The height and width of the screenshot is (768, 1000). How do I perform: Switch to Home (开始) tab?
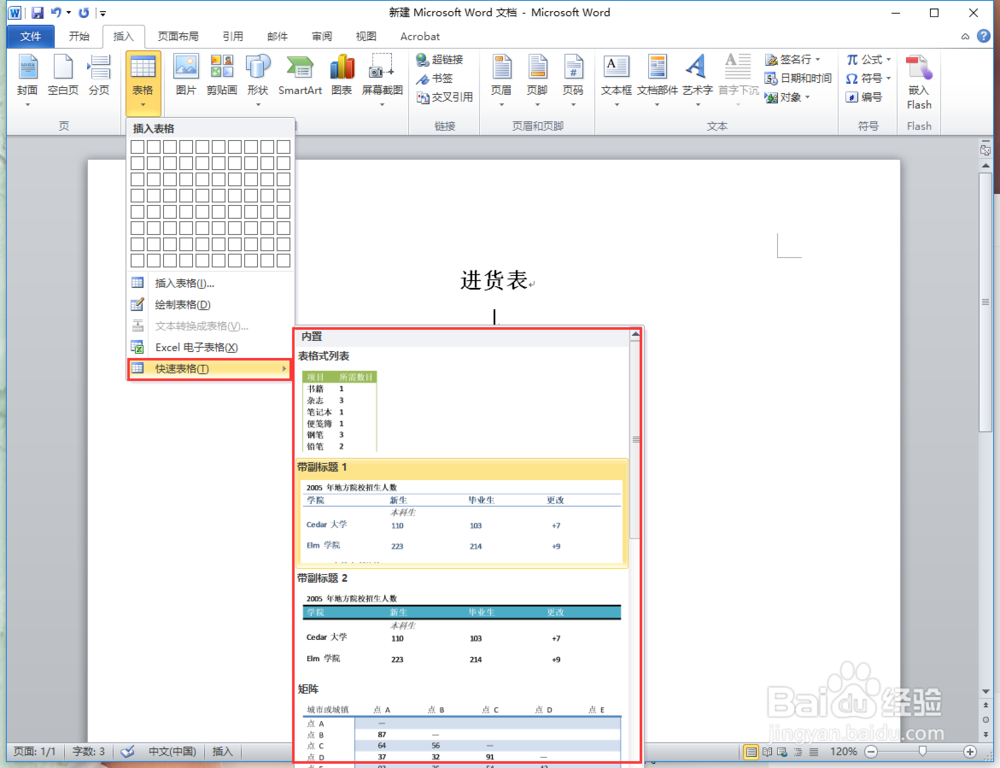[79, 36]
